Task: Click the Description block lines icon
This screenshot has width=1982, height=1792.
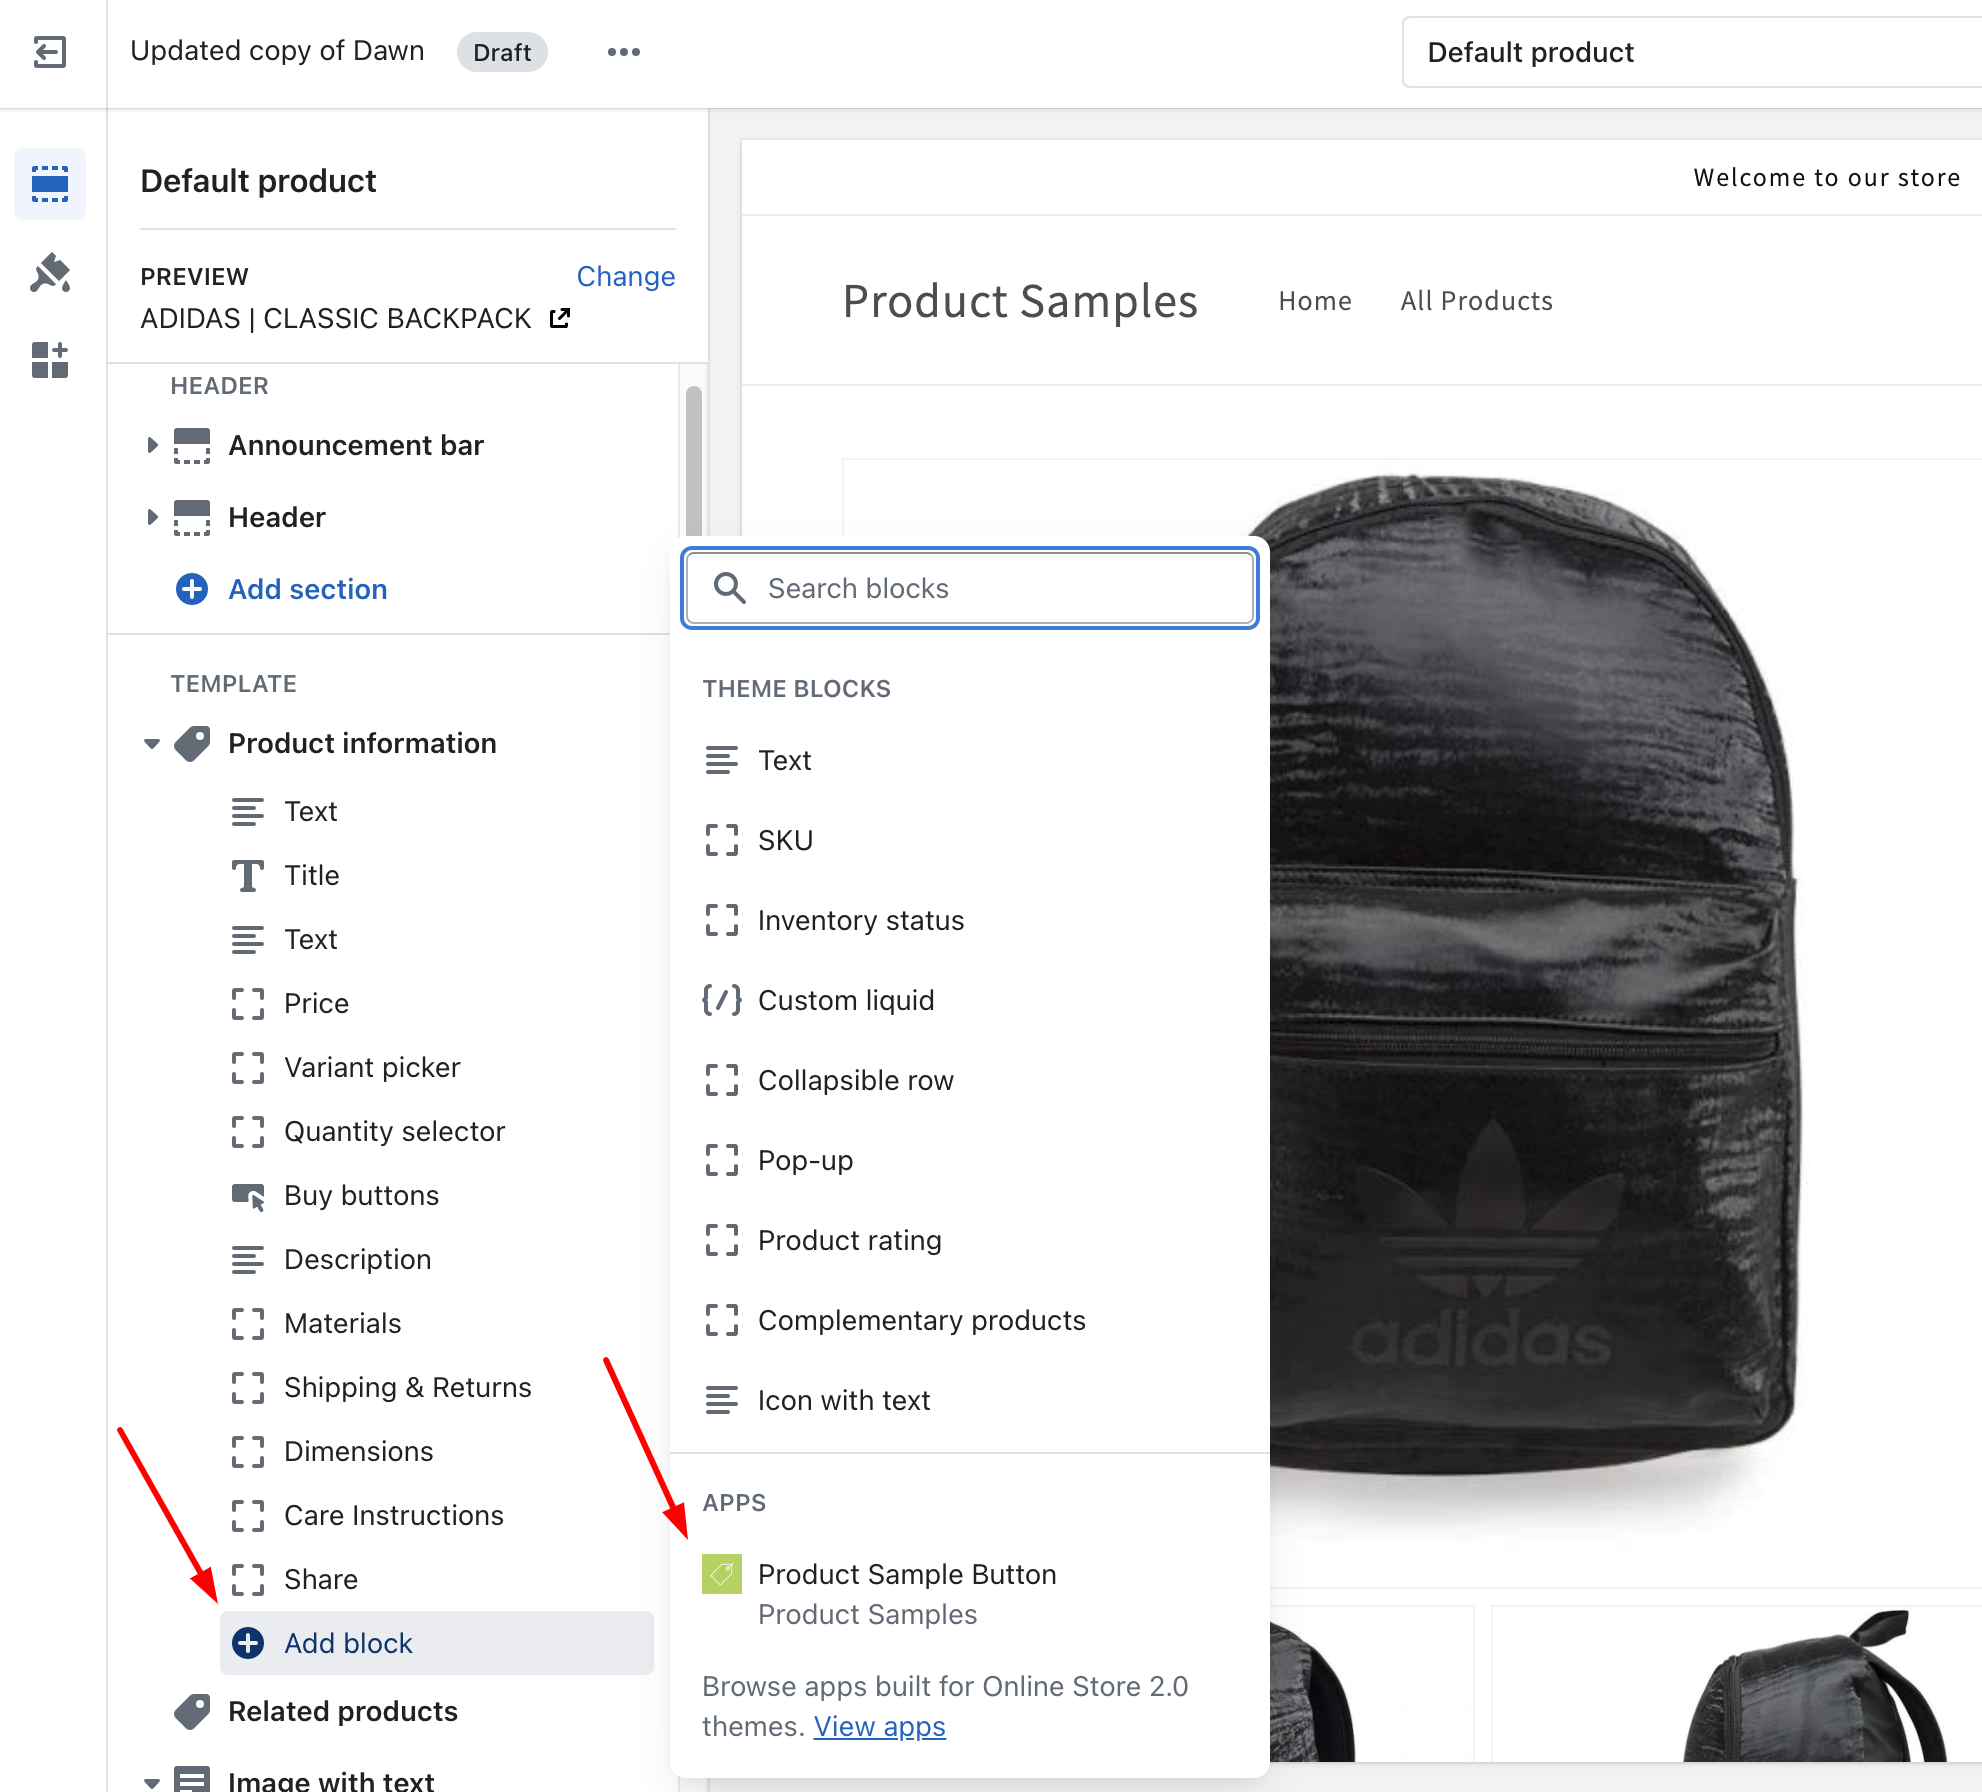Action: coord(248,1260)
